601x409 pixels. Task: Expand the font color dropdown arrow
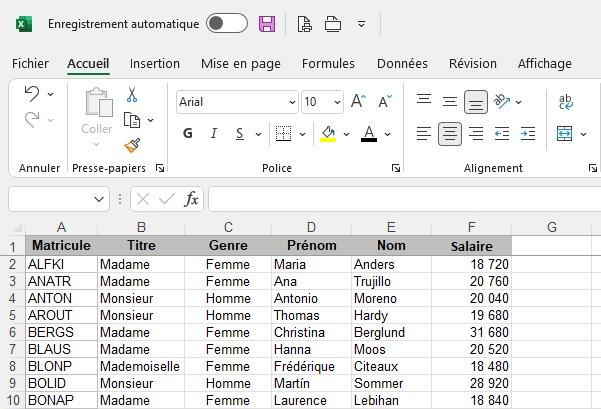coord(388,134)
